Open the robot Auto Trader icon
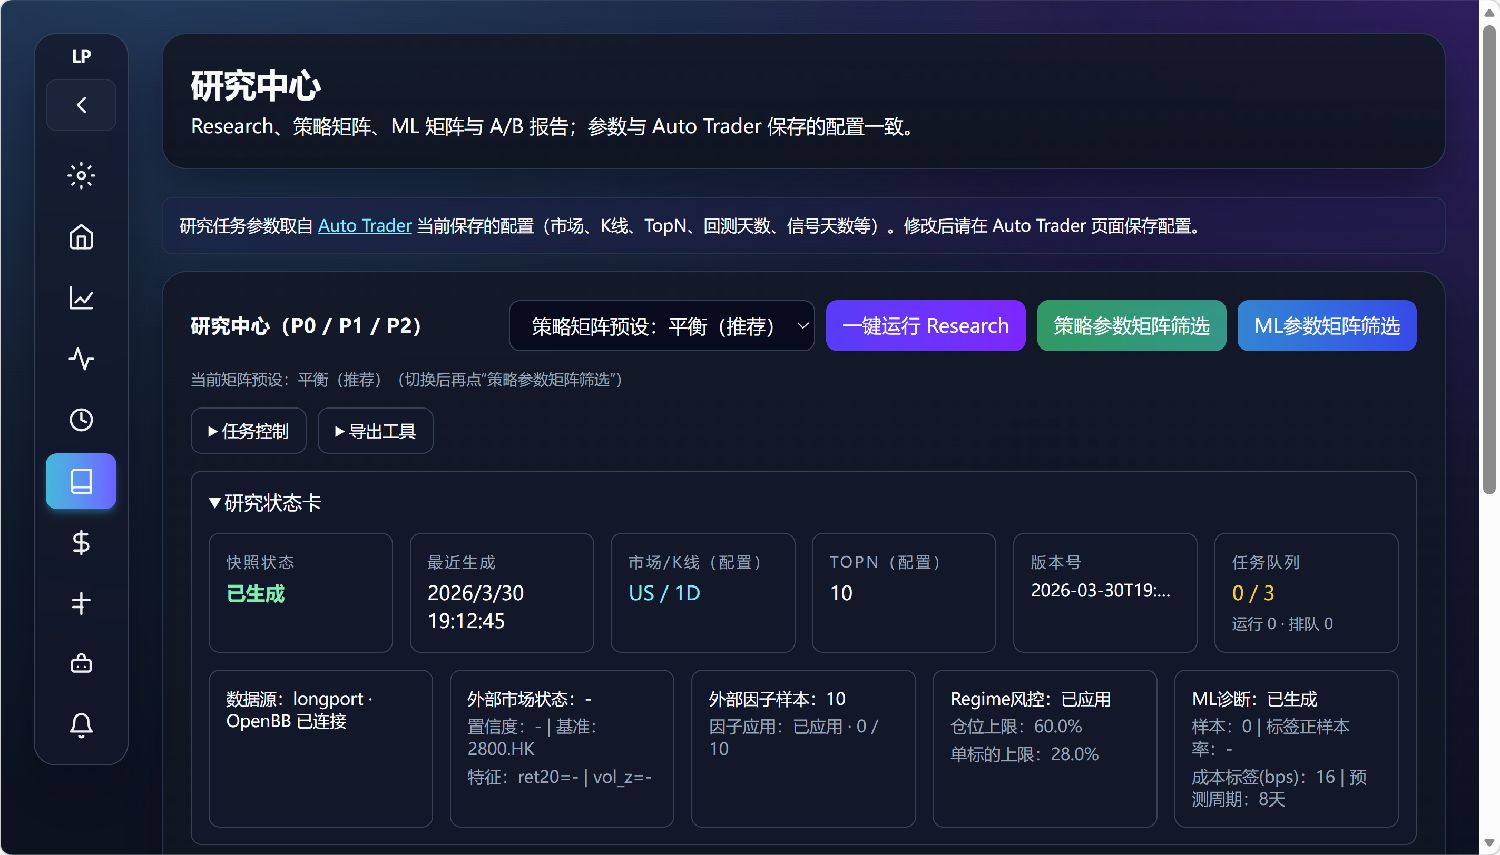The height and width of the screenshot is (855, 1500). pos(81,664)
